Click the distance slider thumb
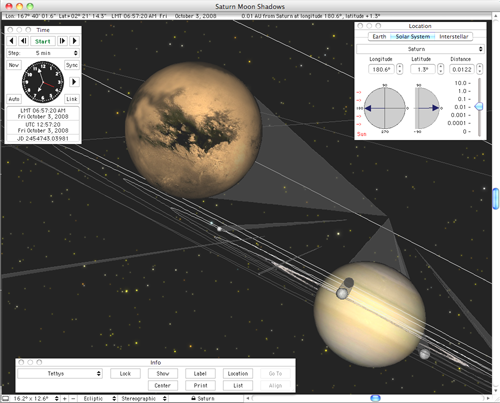The height and width of the screenshot is (403, 500). click(x=479, y=107)
